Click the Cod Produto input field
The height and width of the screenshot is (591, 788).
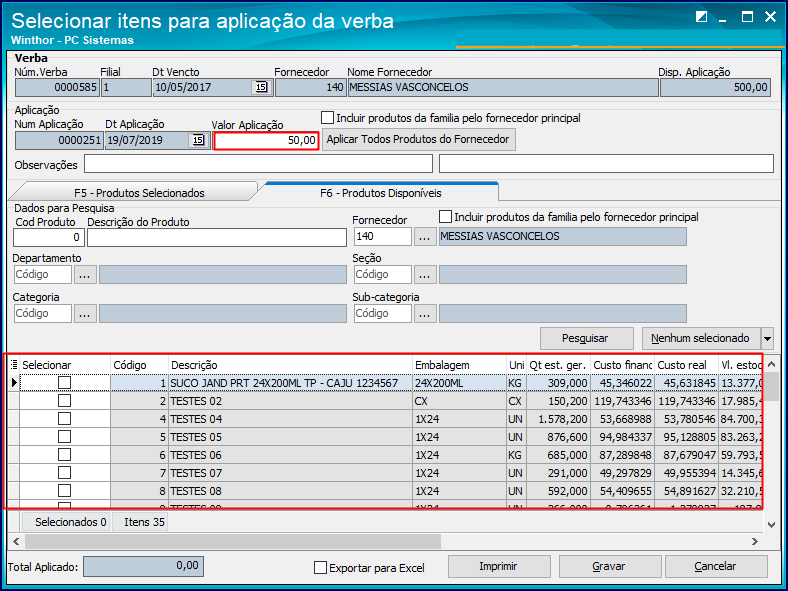point(49,237)
